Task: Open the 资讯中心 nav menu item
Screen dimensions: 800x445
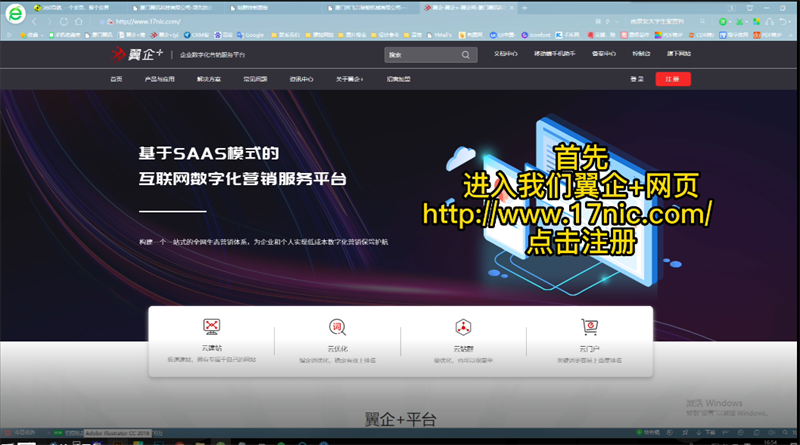Action: point(302,79)
